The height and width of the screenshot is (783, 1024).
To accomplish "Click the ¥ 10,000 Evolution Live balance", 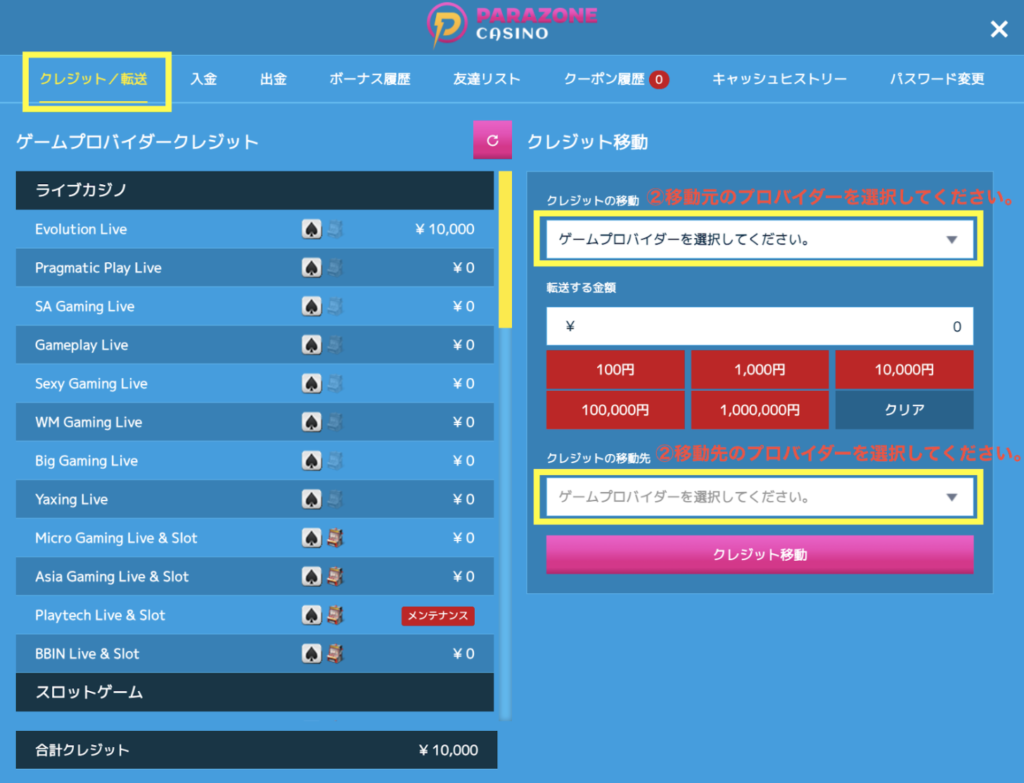I will tap(445, 229).
